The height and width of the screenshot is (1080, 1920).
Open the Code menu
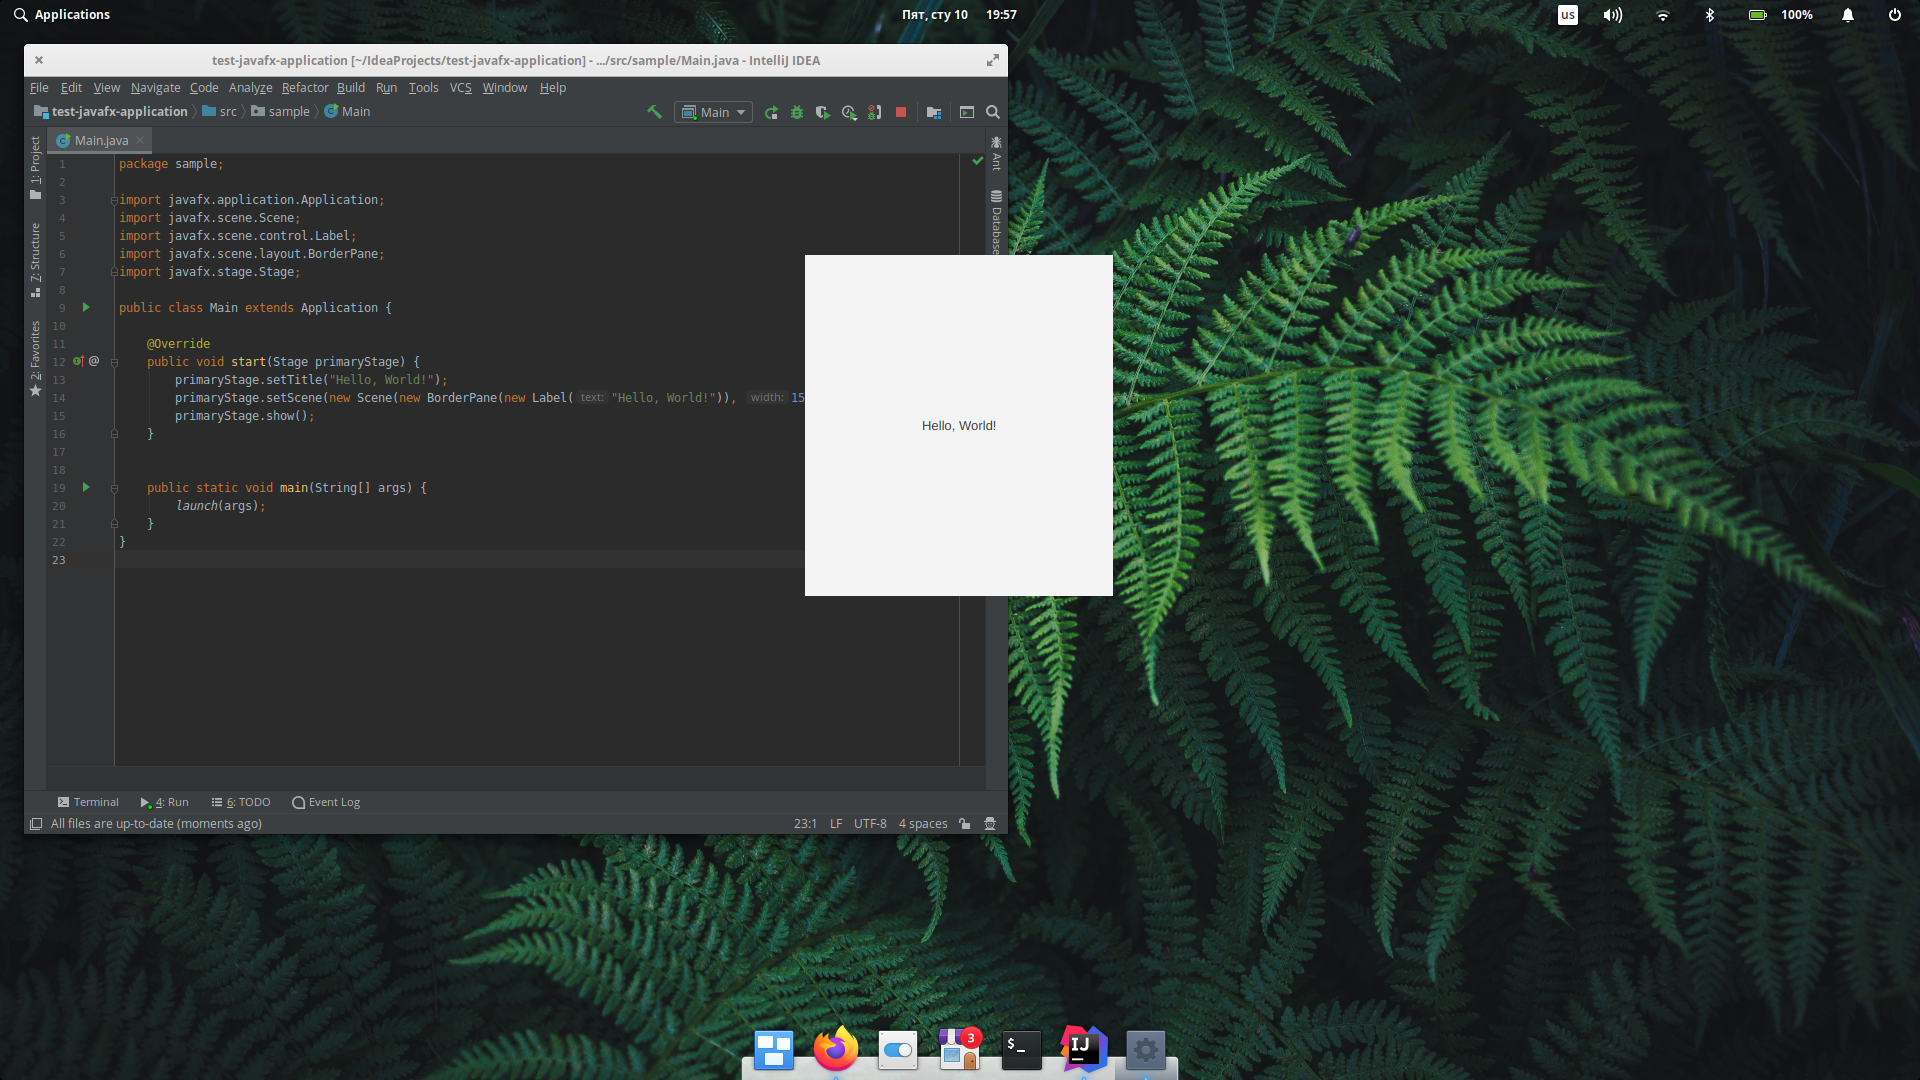tap(204, 88)
